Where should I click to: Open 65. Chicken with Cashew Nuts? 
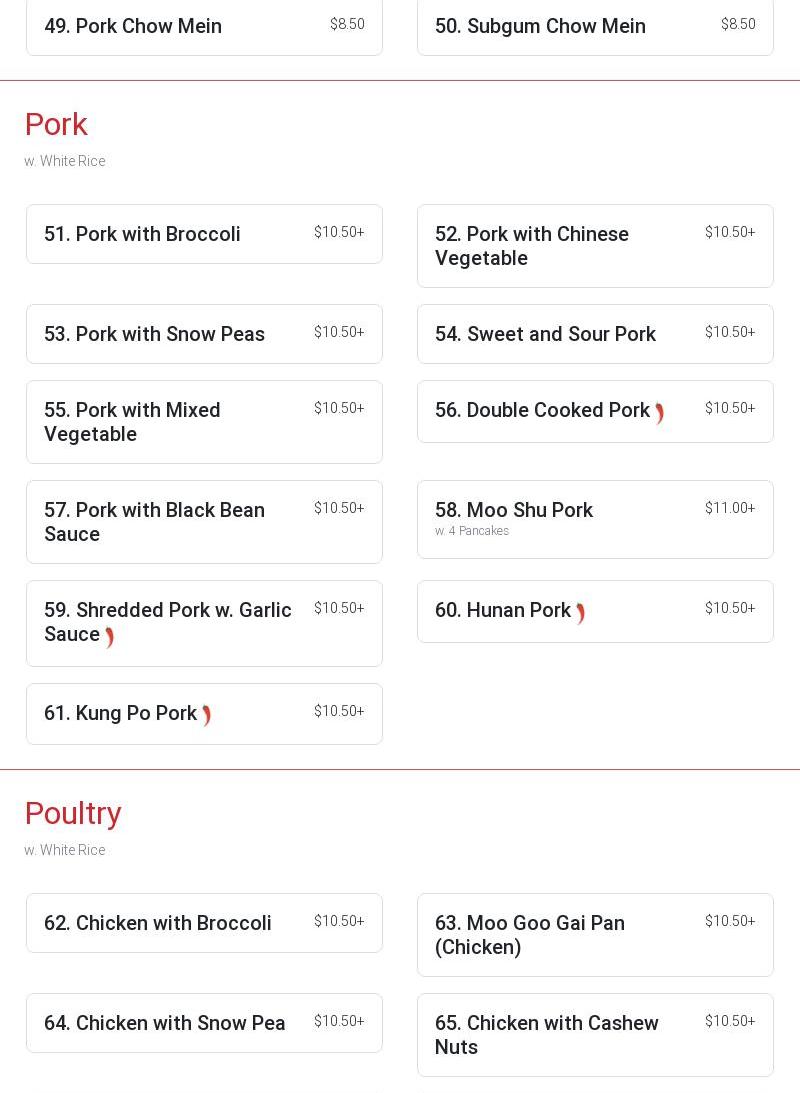(595, 1034)
